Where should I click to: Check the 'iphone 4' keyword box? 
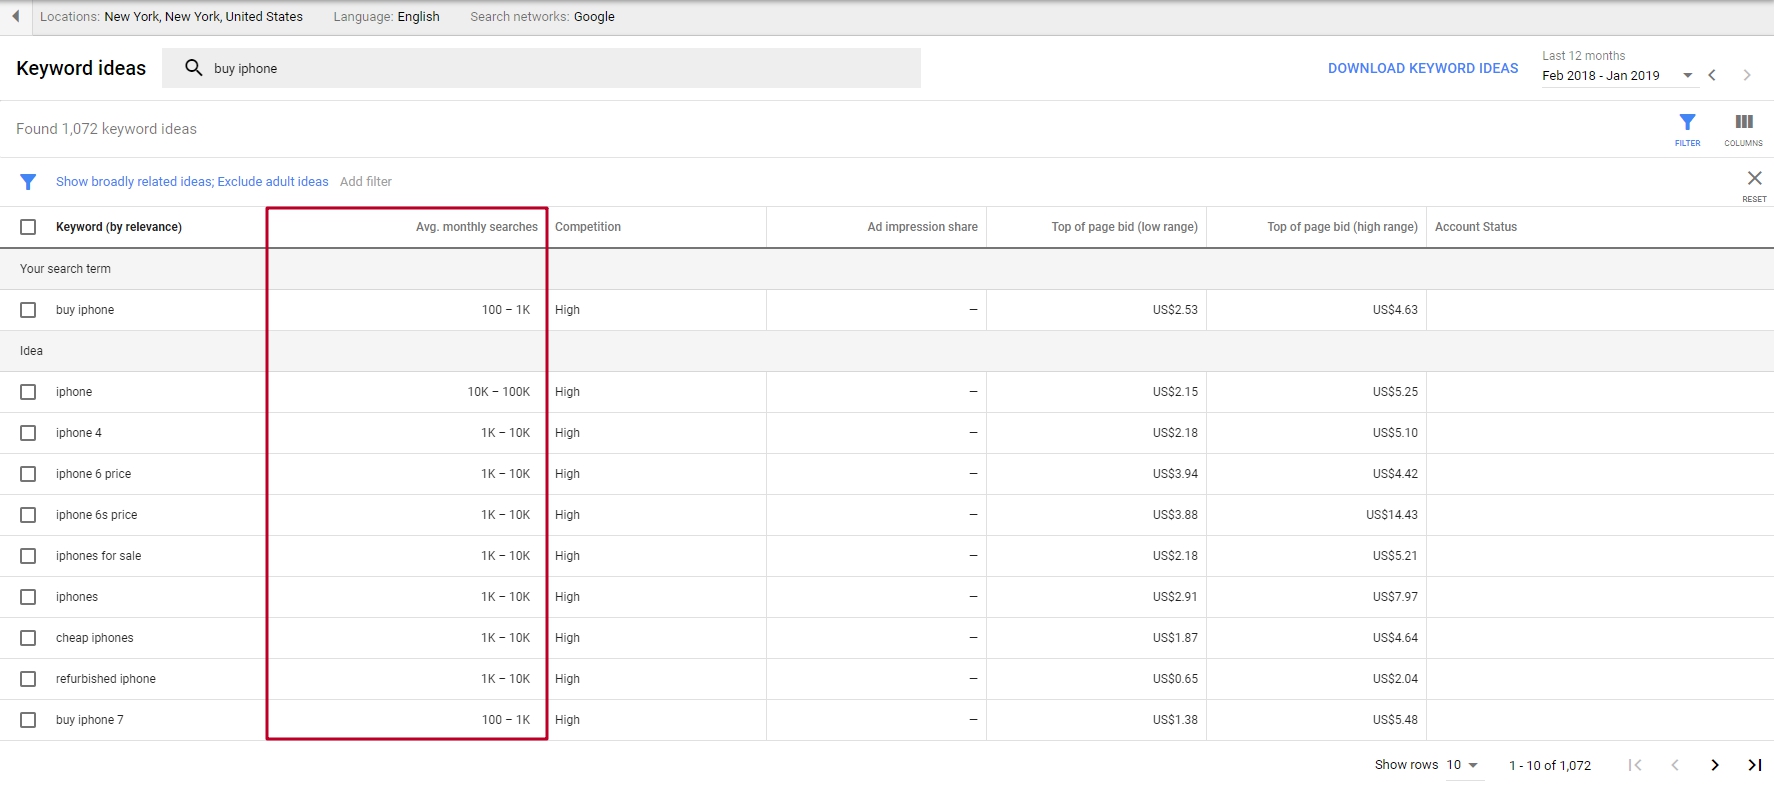pos(28,433)
